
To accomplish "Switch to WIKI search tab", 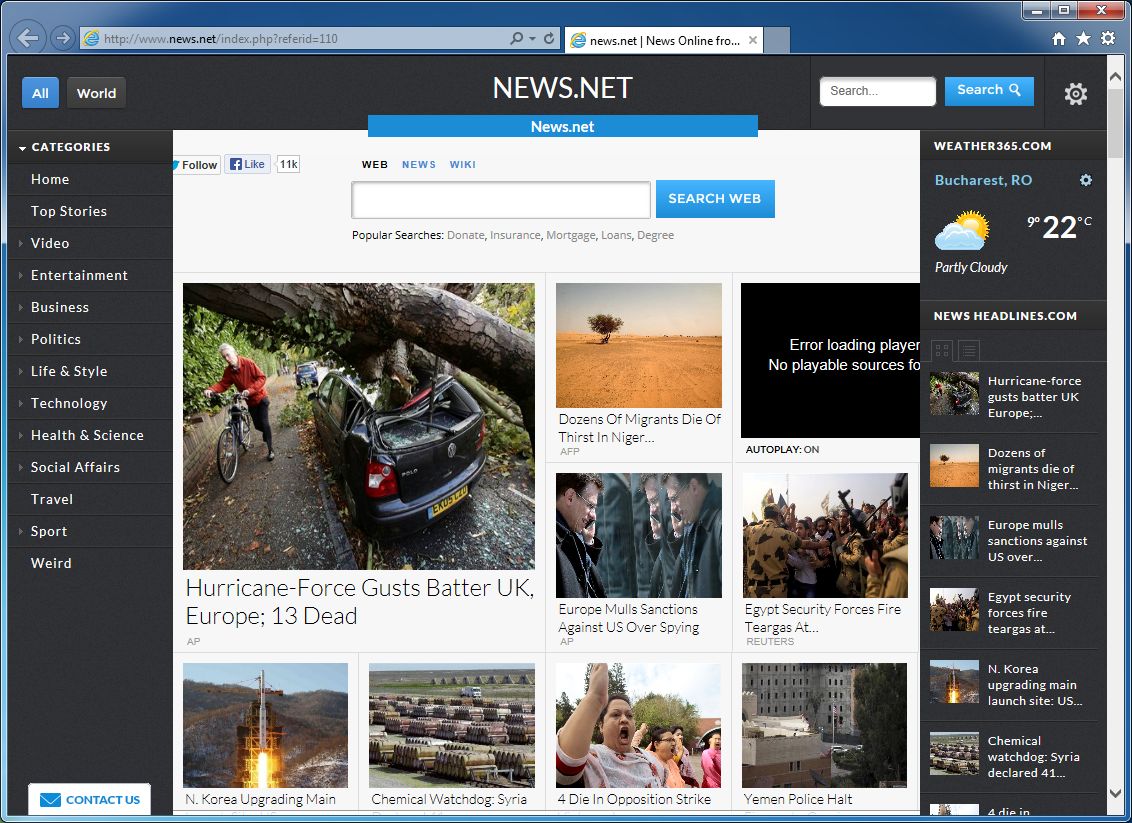I will (x=462, y=165).
